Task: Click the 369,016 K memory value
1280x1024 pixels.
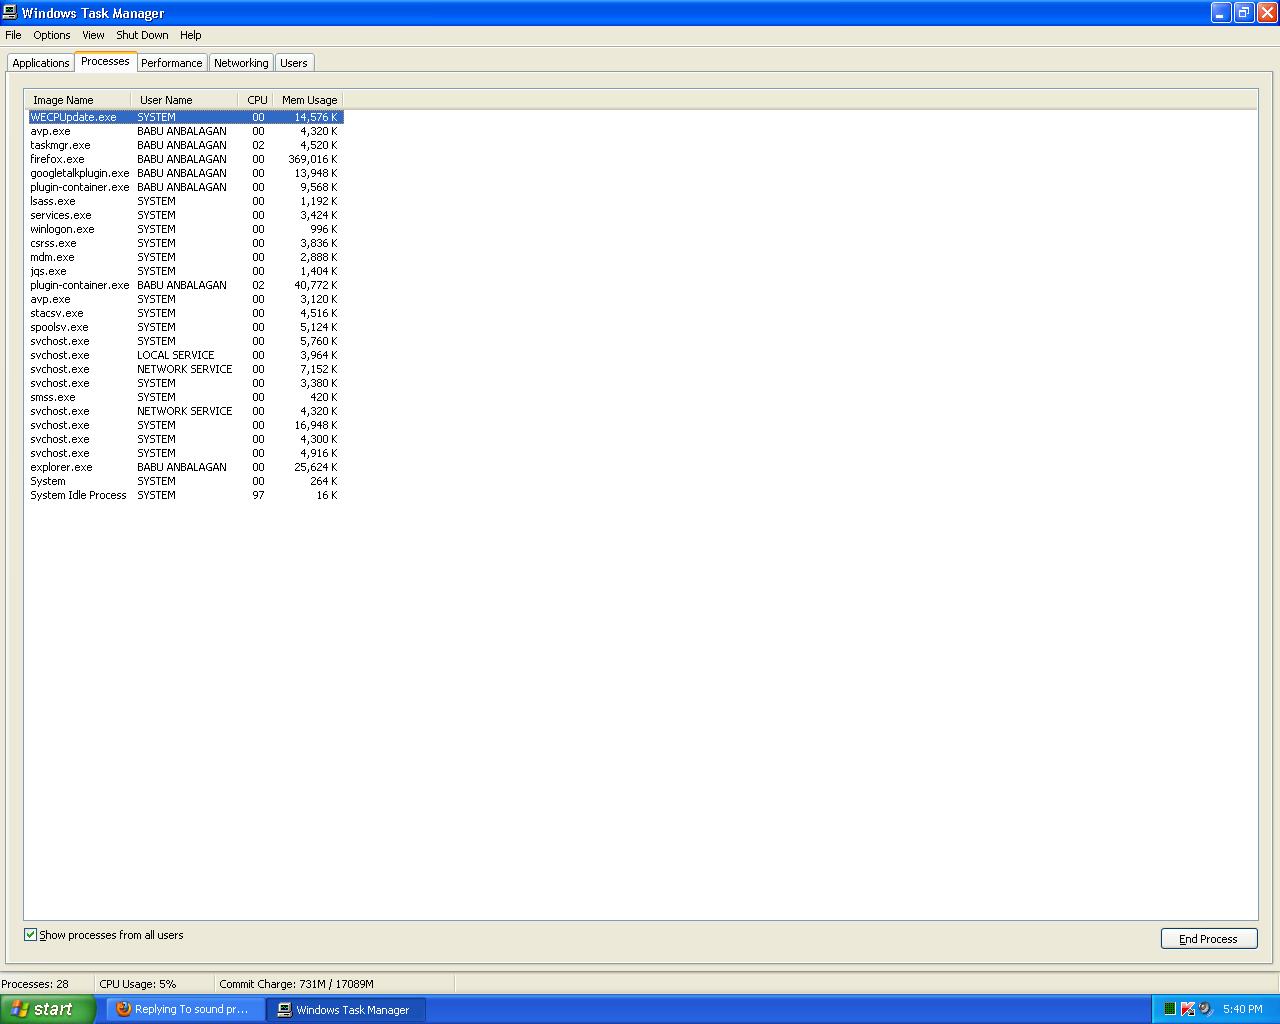Action: [313, 159]
